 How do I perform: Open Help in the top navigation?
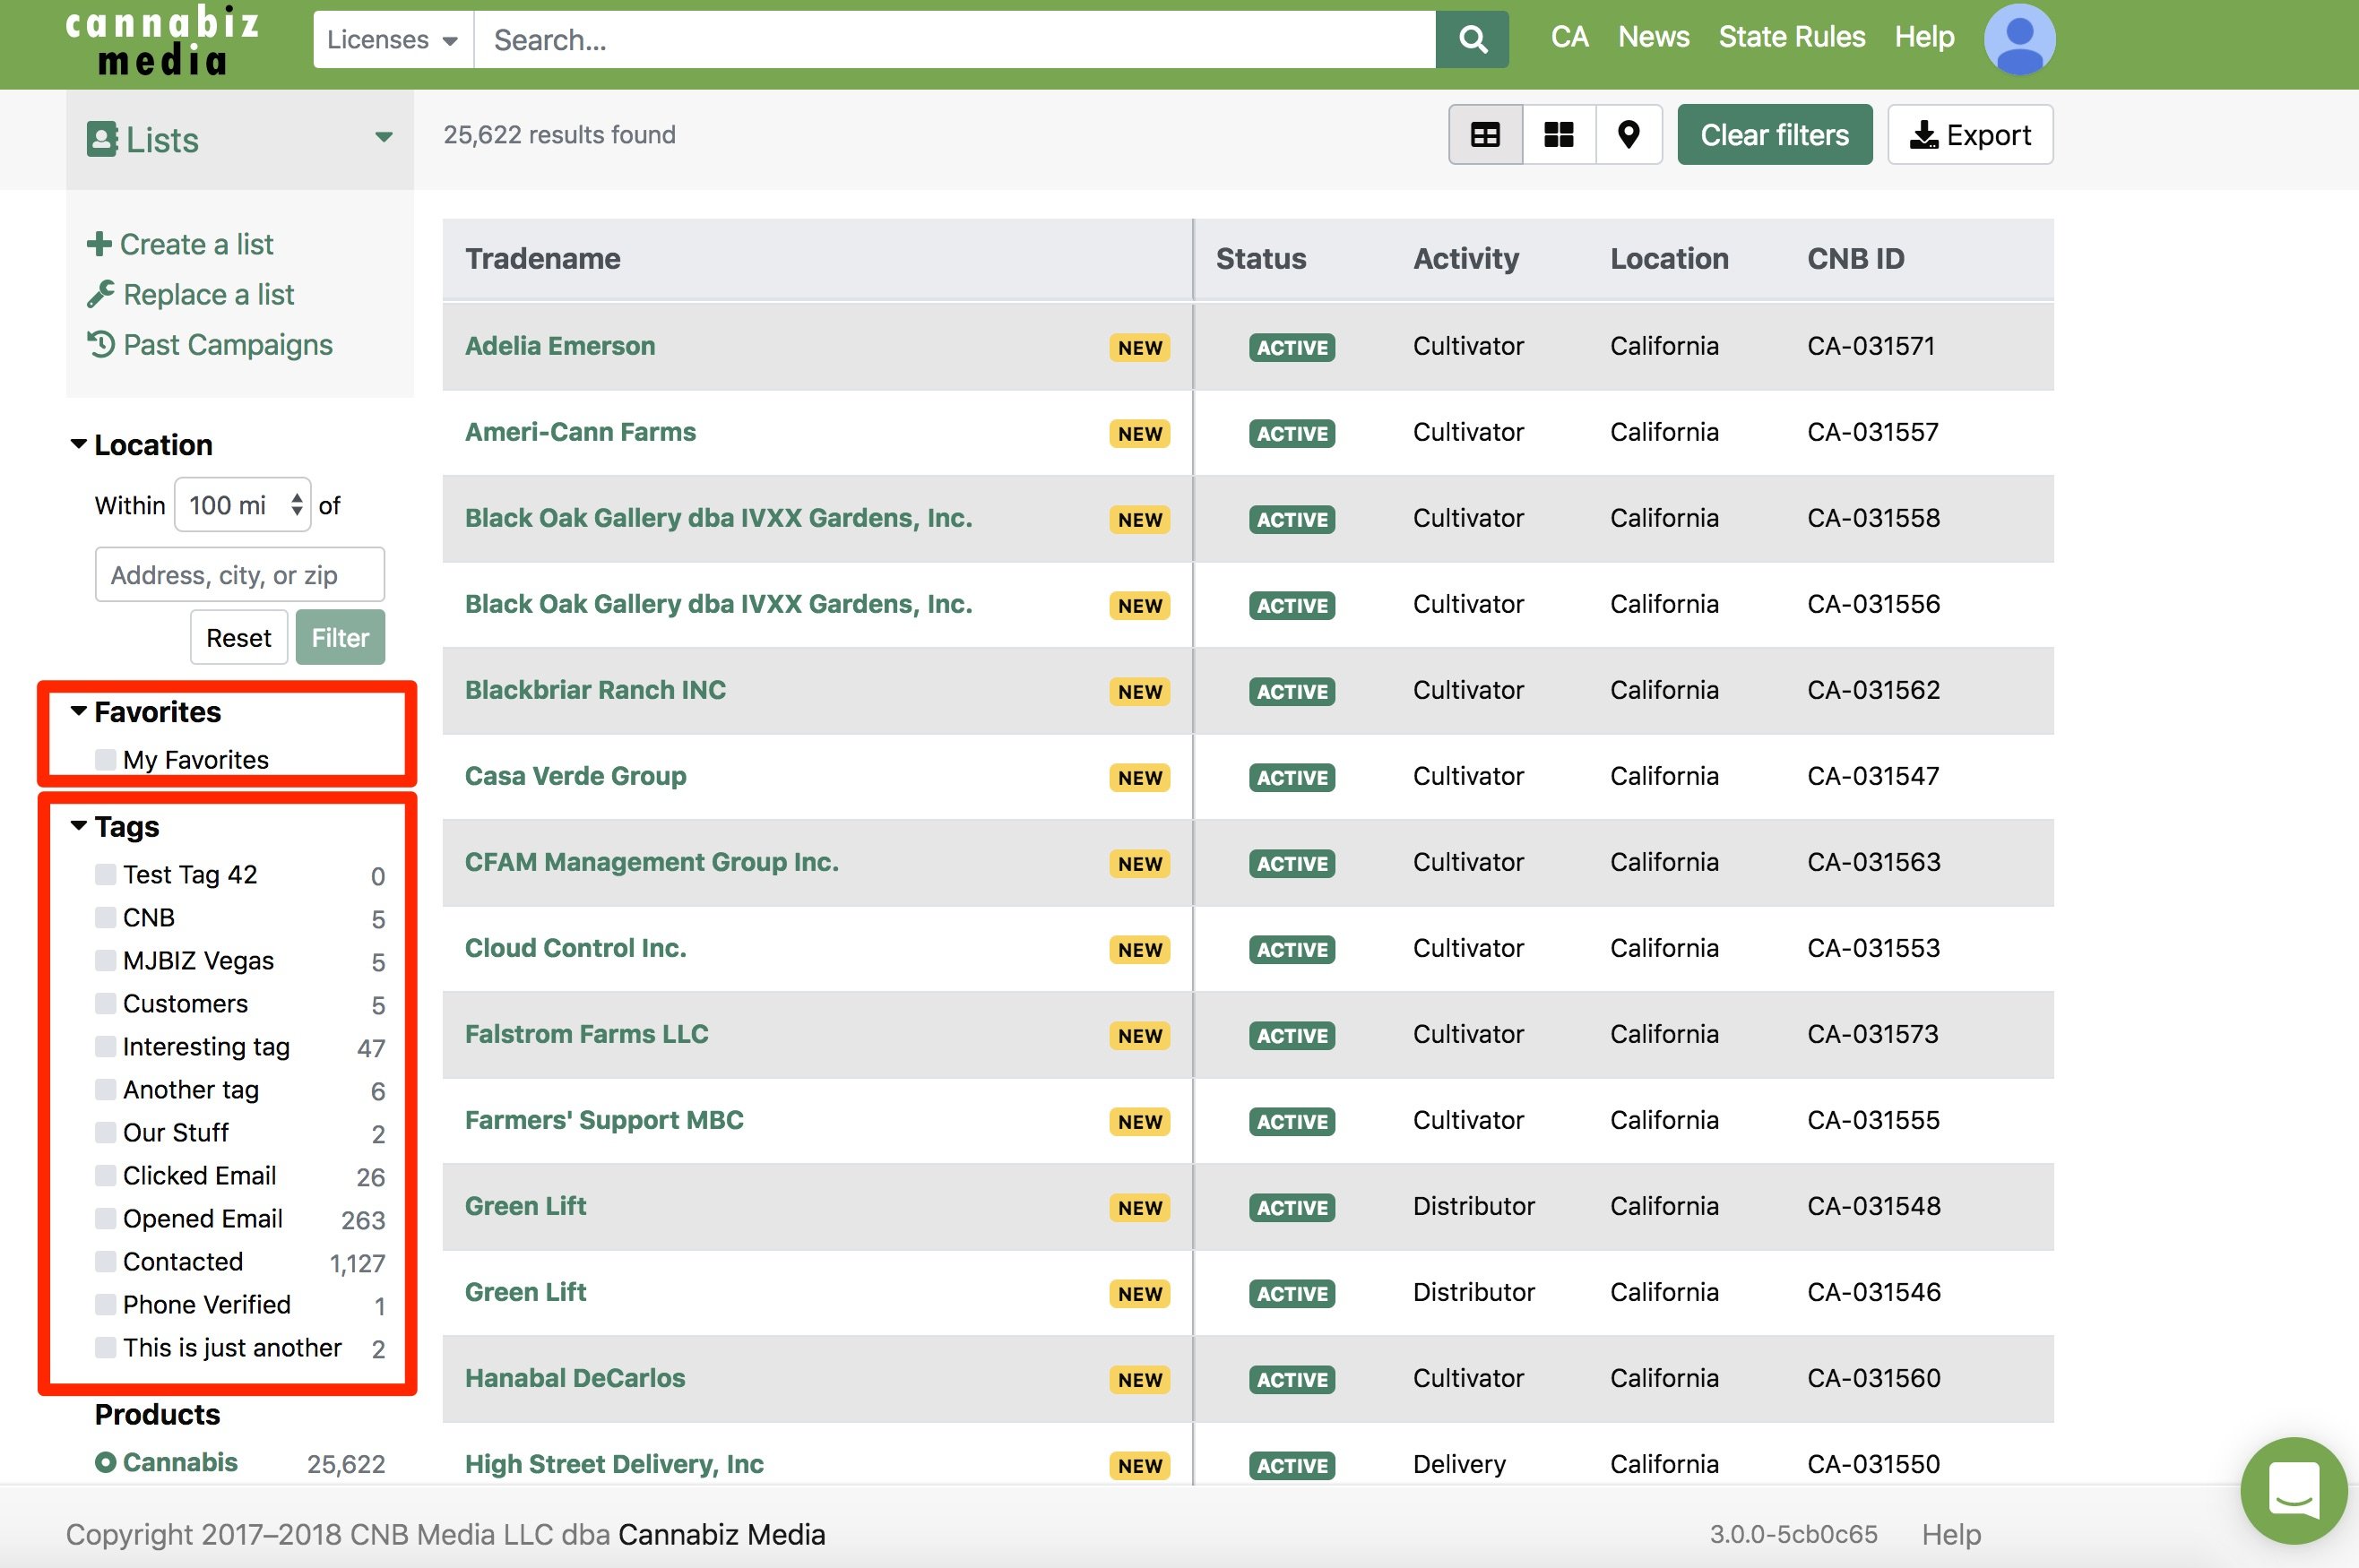(1924, 37)
